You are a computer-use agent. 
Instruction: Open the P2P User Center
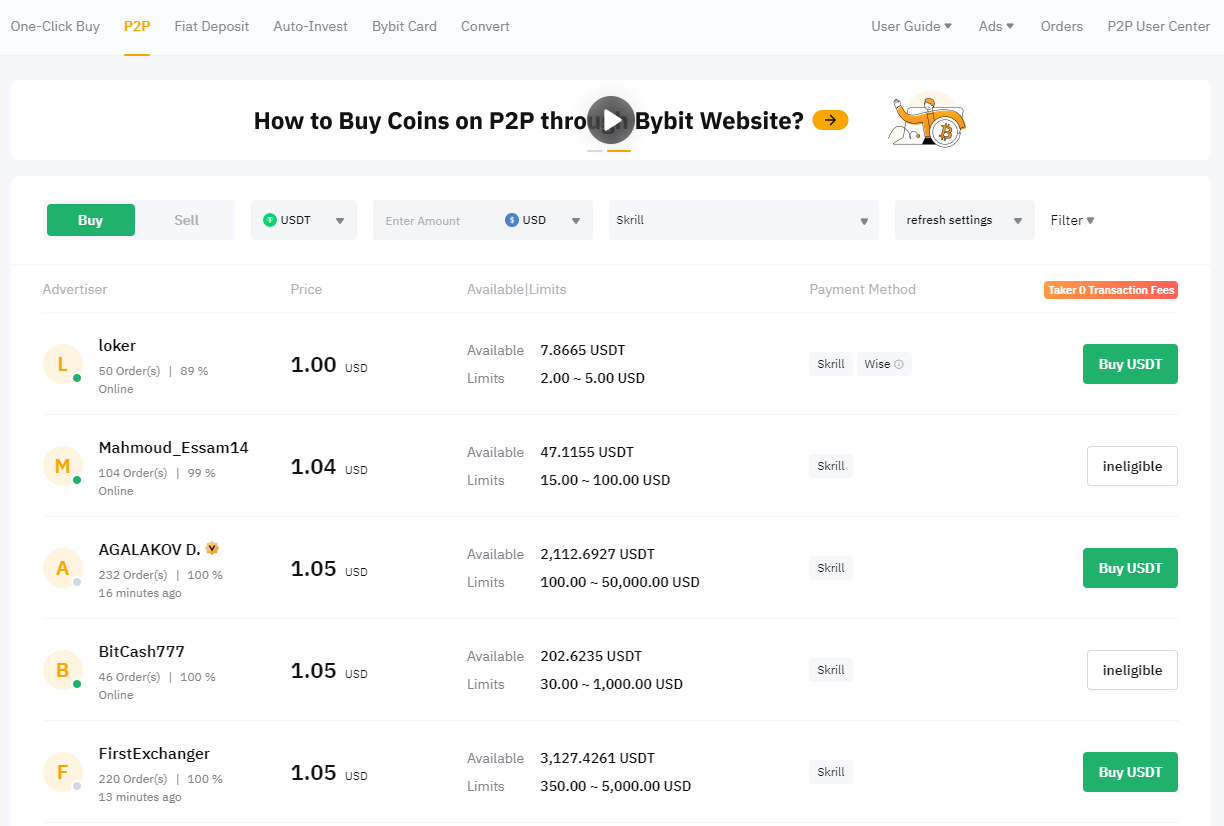point(1159,26)
